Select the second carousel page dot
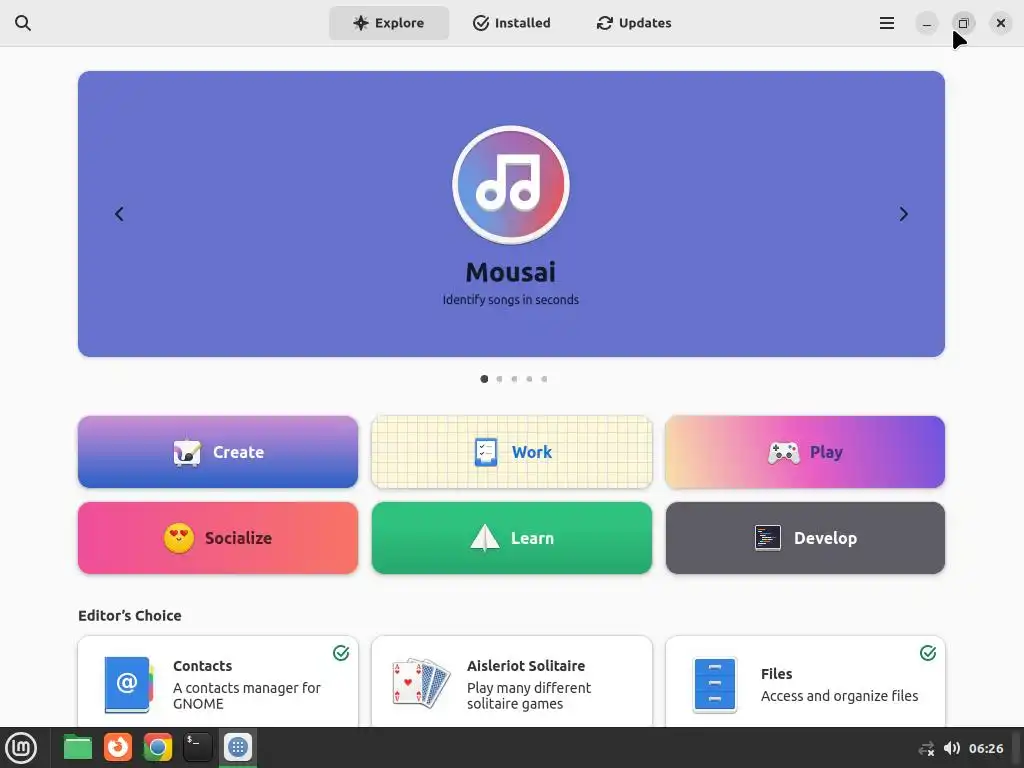This screenshot has height=768, width=1024. pos(500,379)
